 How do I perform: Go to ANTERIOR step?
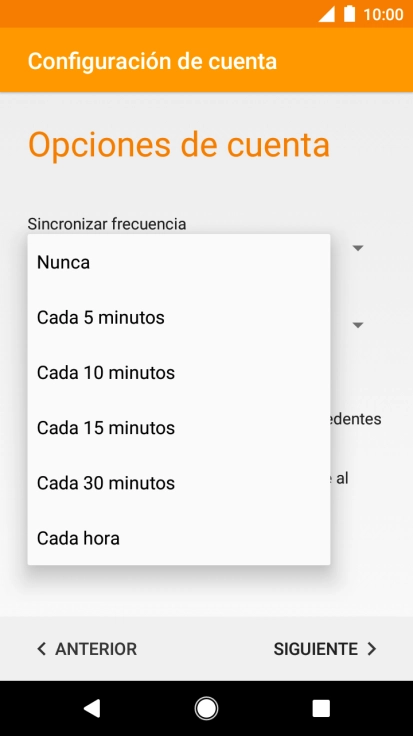click(x=87, y=649)
